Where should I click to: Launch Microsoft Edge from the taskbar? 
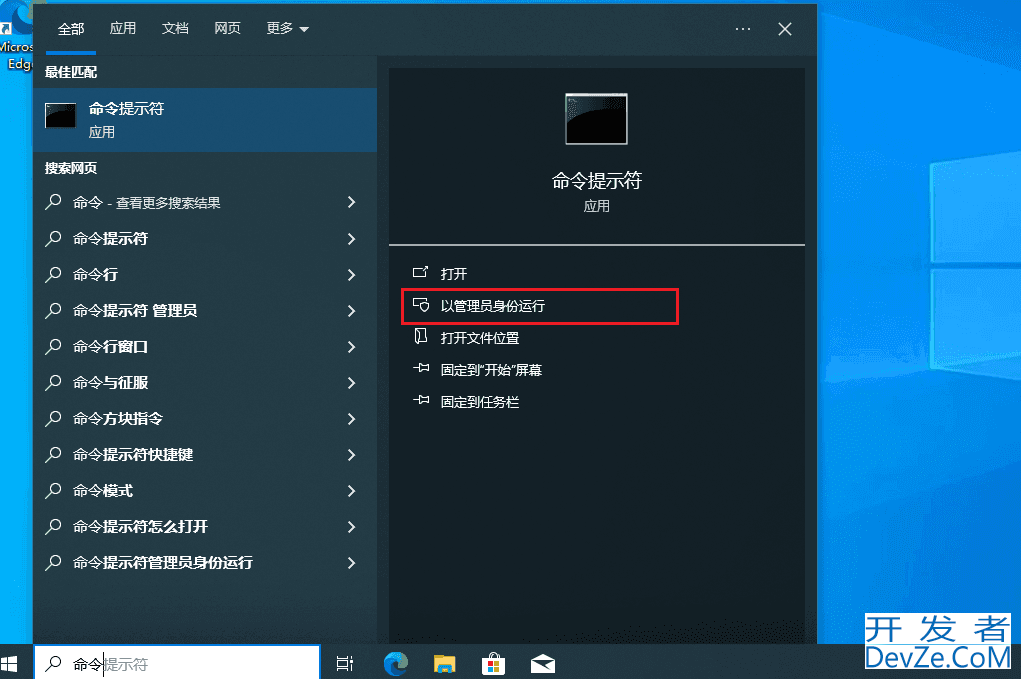coord(395,663)
